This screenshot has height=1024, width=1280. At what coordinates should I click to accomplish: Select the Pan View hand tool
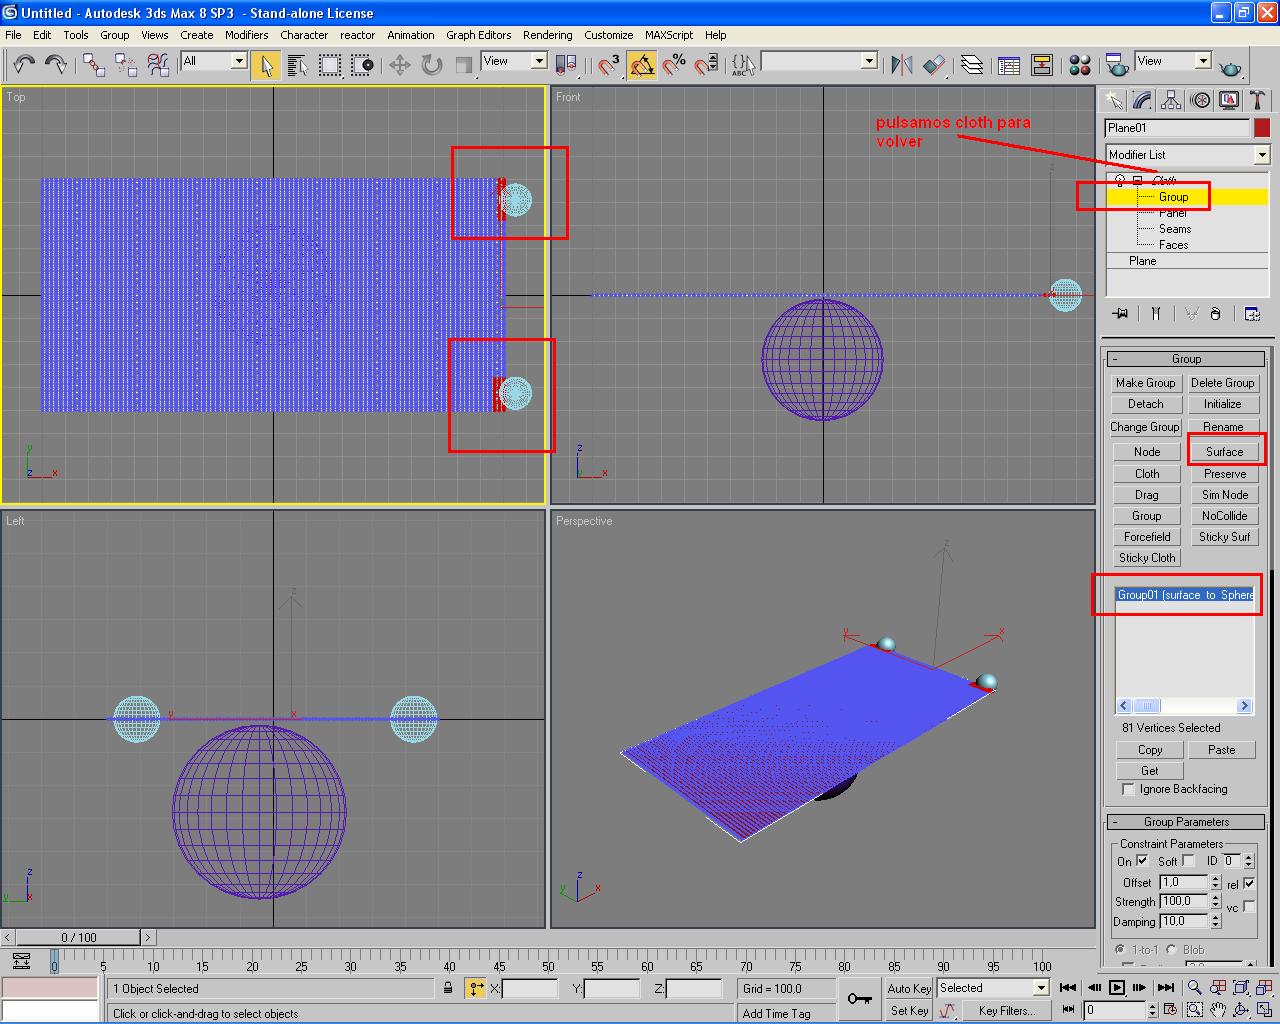pyautogui.click(x=1218, y=1010)
